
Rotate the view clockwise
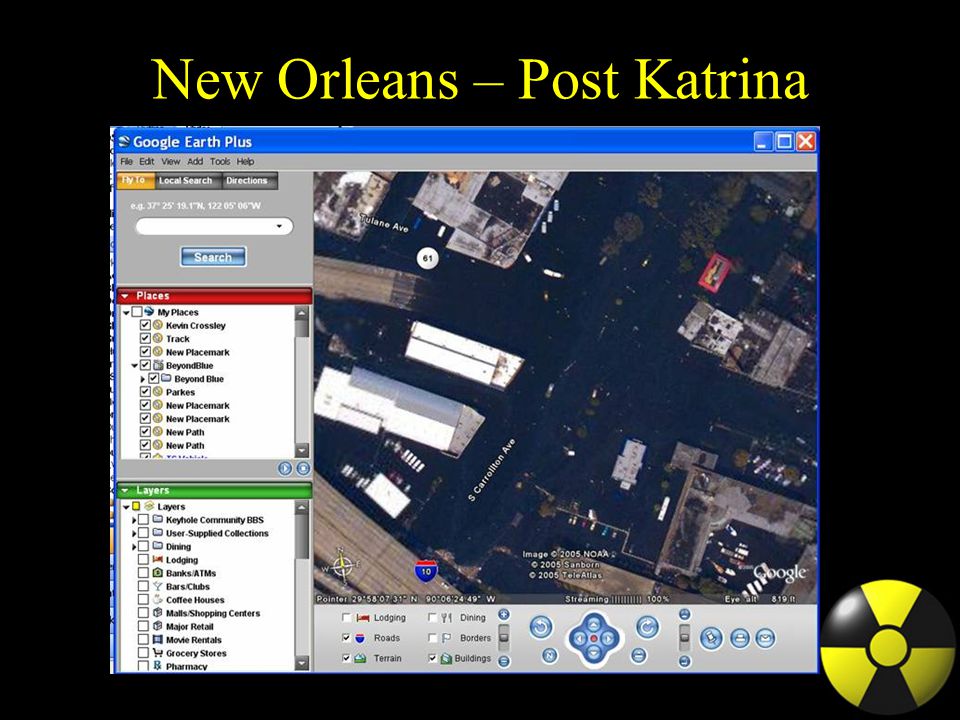point(648,627)
